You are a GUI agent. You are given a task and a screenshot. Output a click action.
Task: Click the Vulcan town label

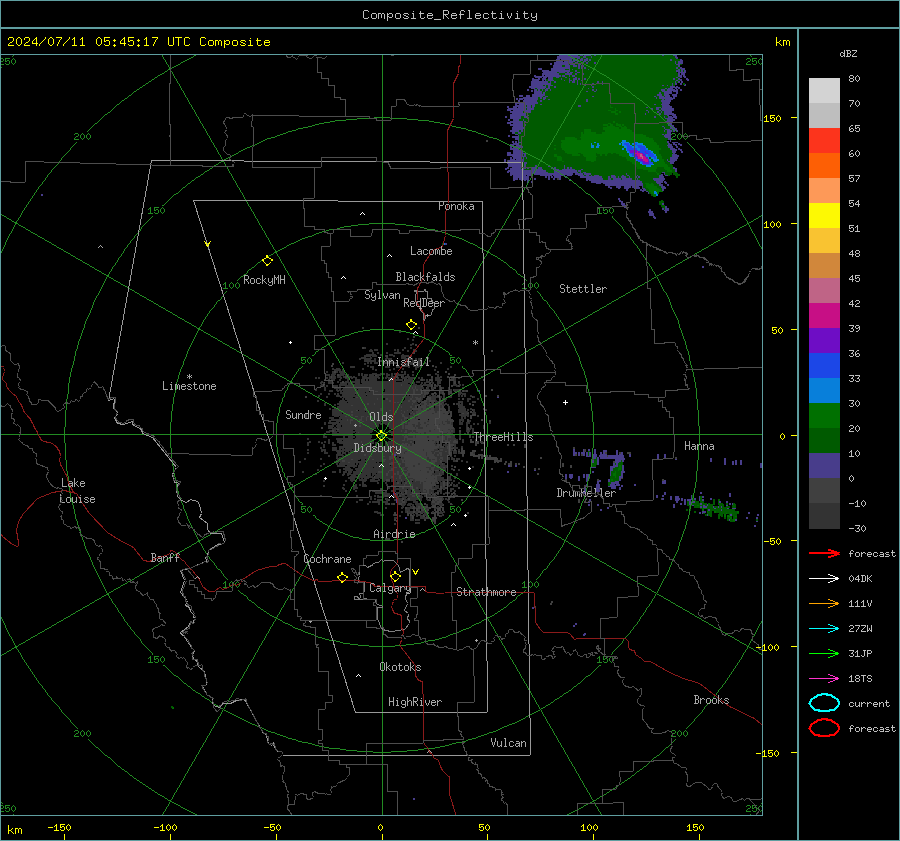508,742
